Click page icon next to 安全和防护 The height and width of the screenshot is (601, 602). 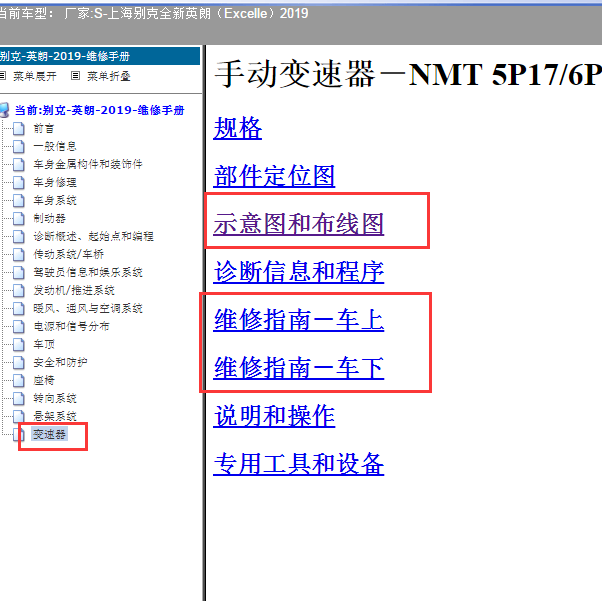pyautogui.click(x=18, y=362)
